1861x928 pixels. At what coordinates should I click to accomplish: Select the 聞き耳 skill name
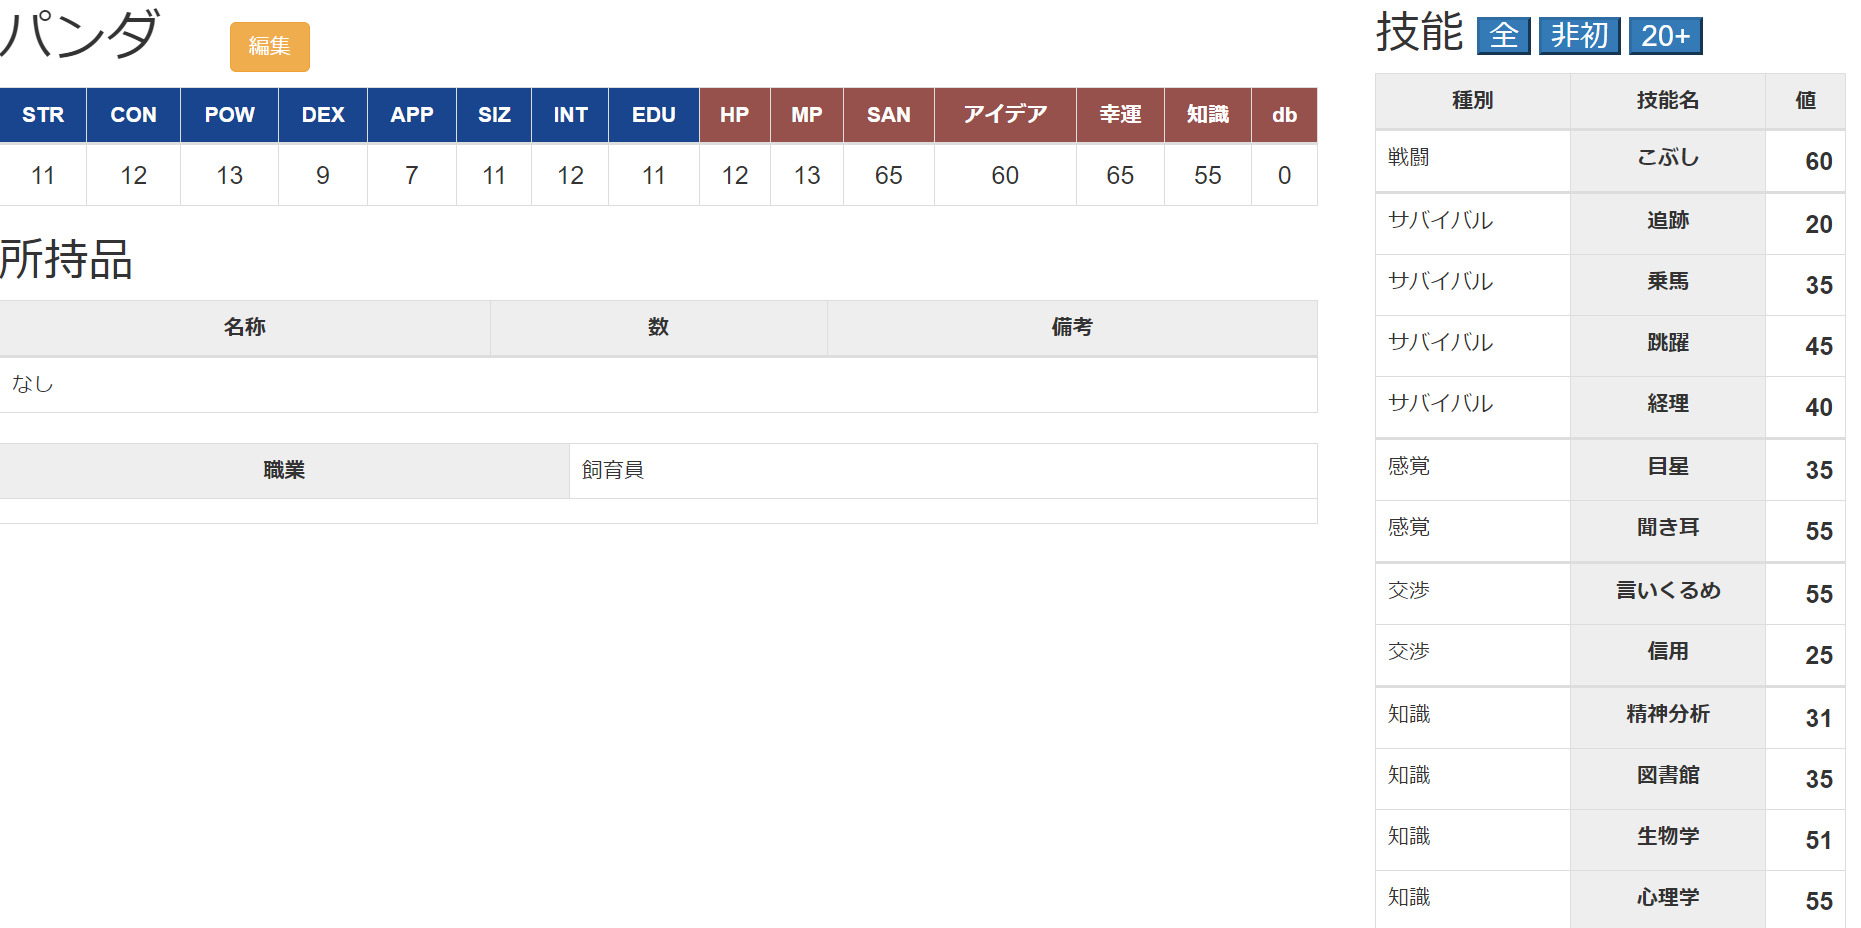pos(1667,528)
